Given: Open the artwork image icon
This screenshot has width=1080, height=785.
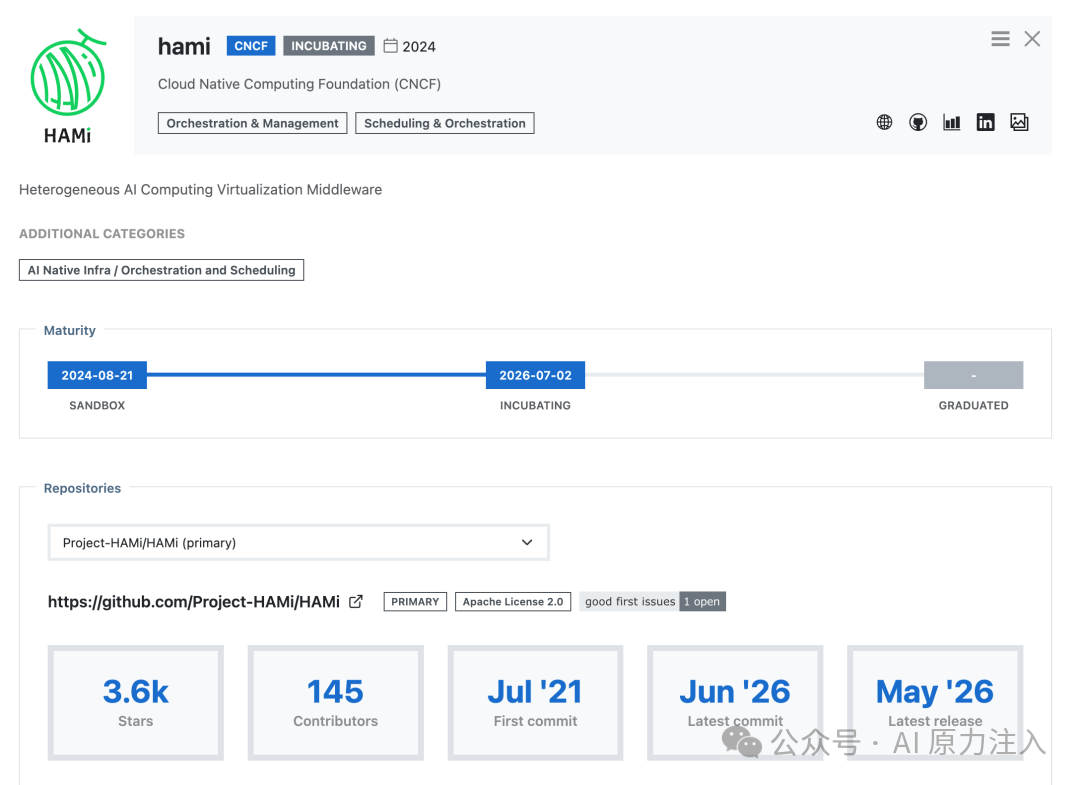Looking at the screenshot, I should 1019,123.
